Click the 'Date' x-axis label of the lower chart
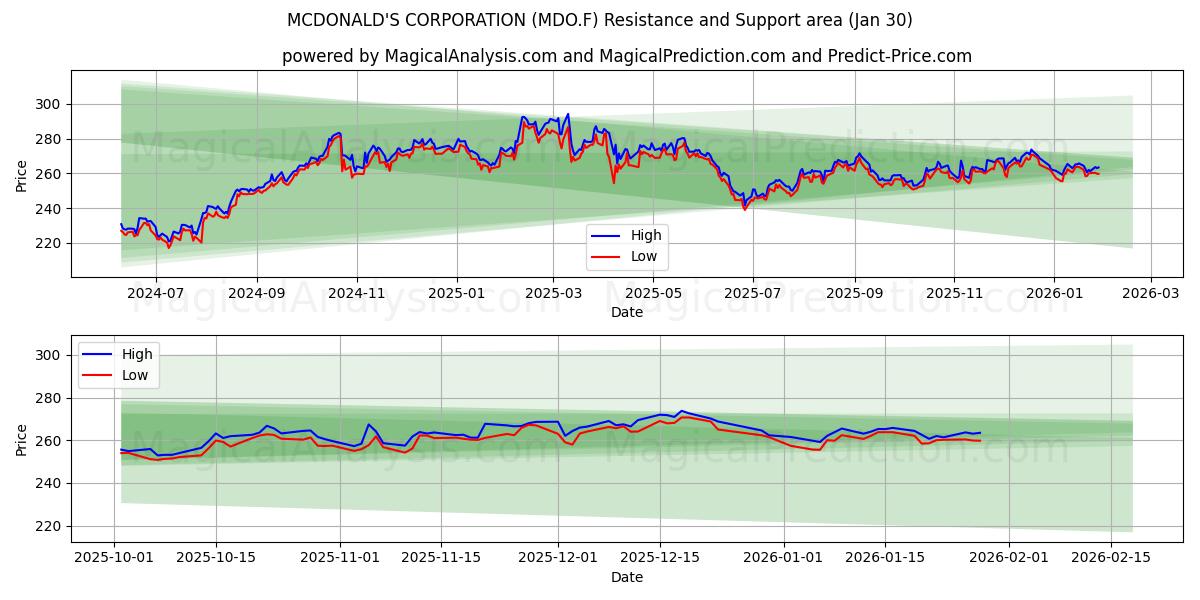This screenshot has width=1200, height=600. pyautogui.click(x=627, y=577)
